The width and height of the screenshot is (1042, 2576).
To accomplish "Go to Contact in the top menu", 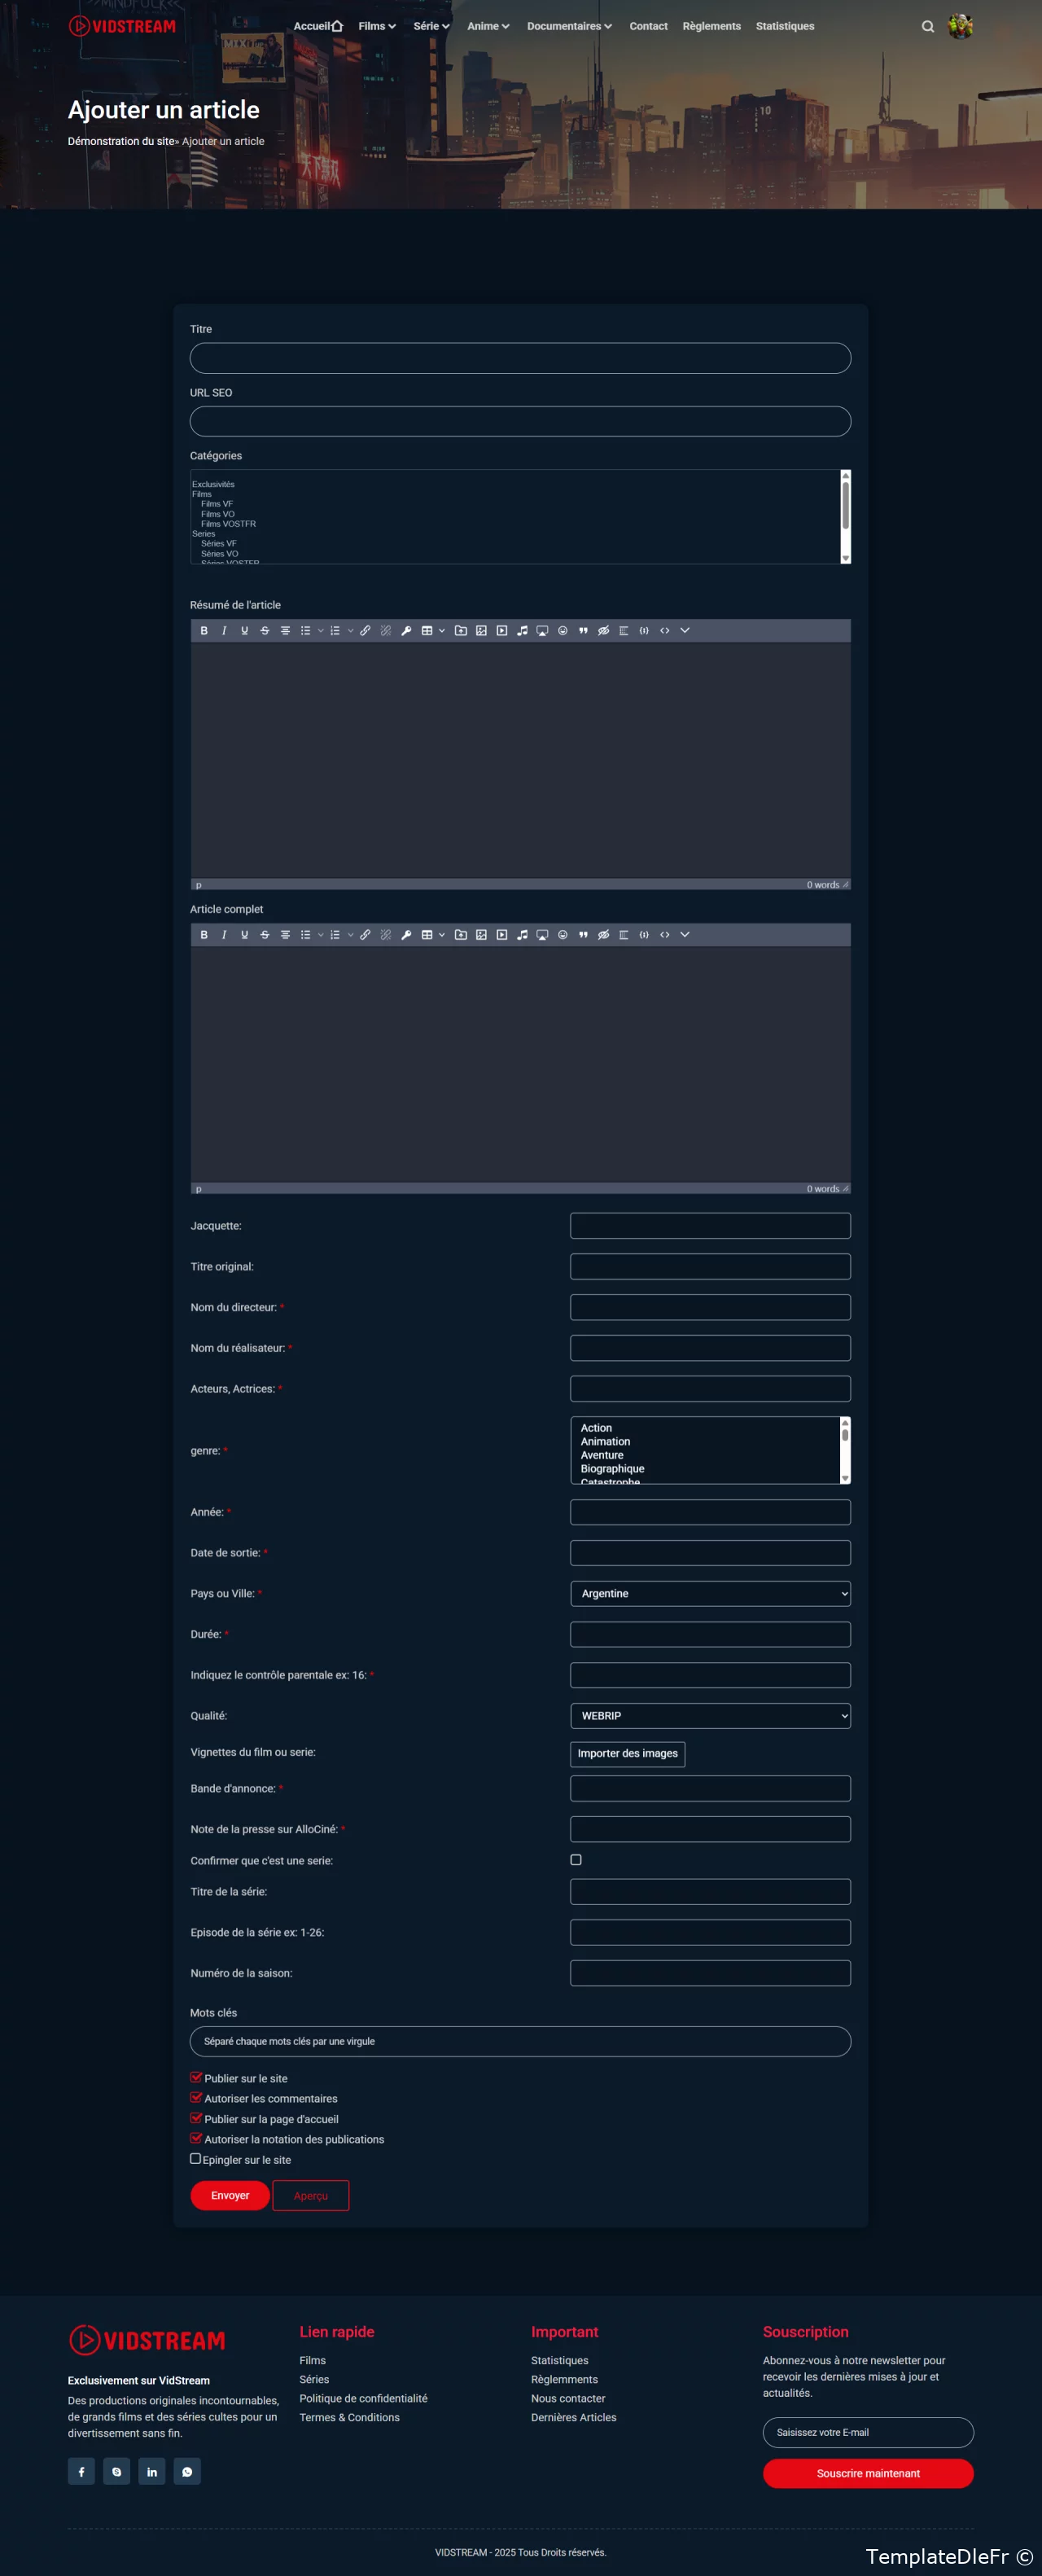I will tap(648, 27).
